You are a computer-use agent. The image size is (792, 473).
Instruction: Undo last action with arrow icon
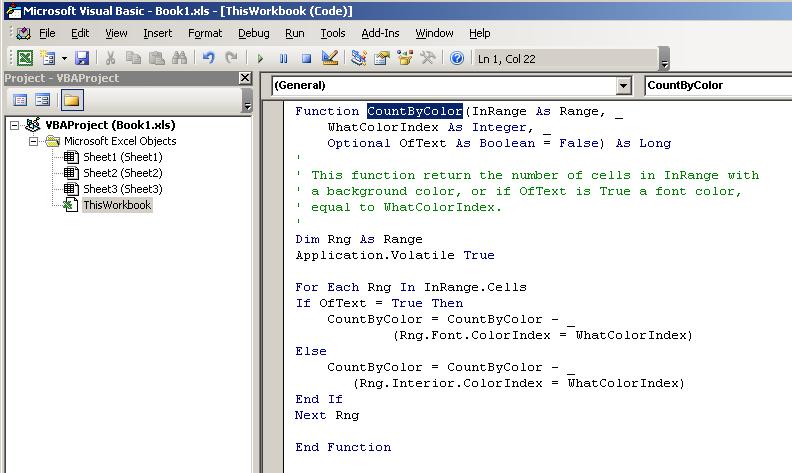click(x=208, y=58)
